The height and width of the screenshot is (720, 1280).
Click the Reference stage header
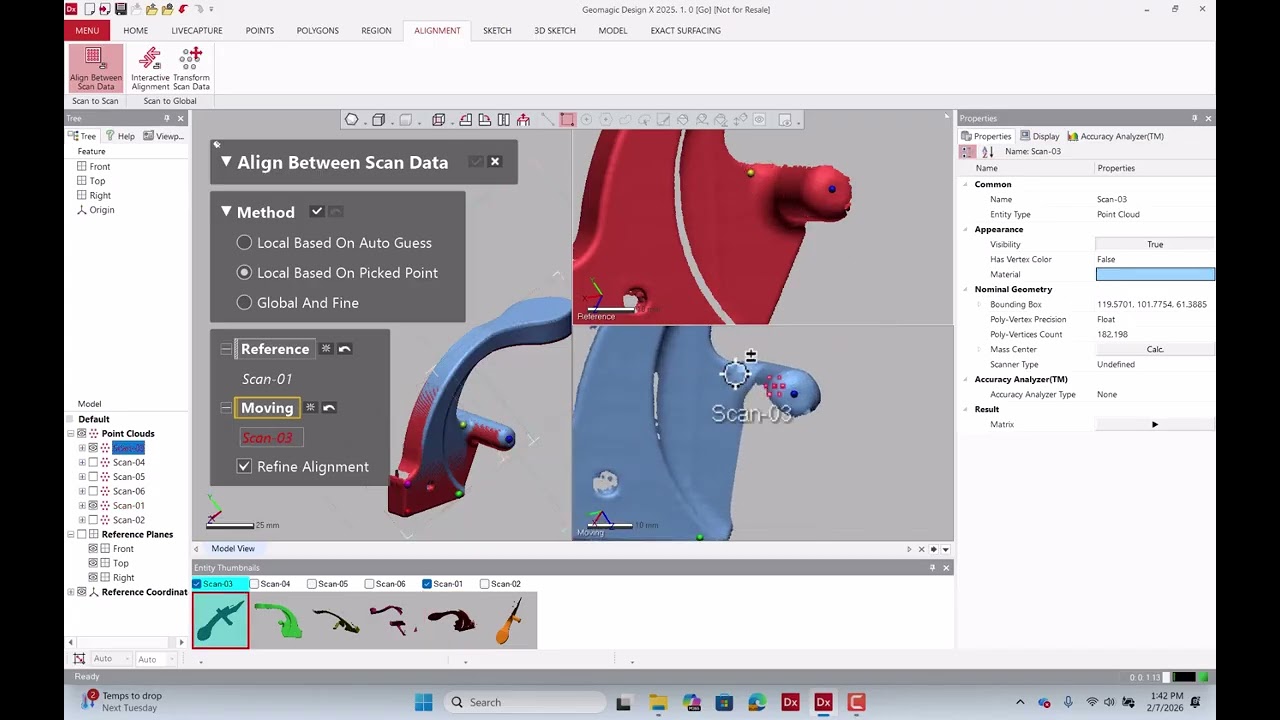(275, 349)
